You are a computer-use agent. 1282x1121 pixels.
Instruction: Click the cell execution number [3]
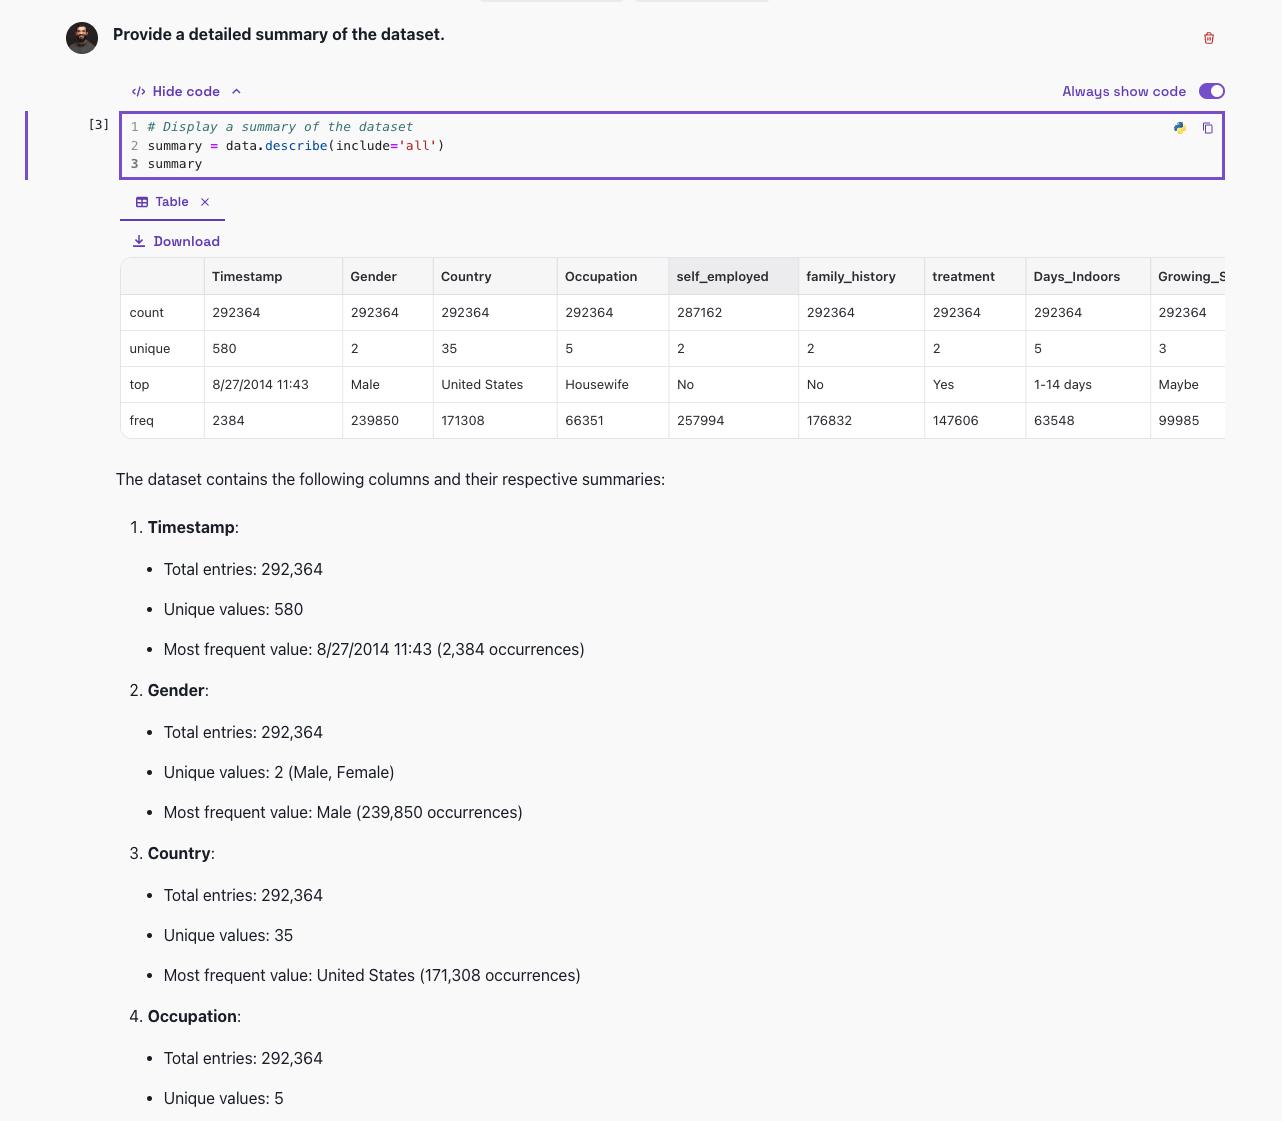[x=99, y=125]
